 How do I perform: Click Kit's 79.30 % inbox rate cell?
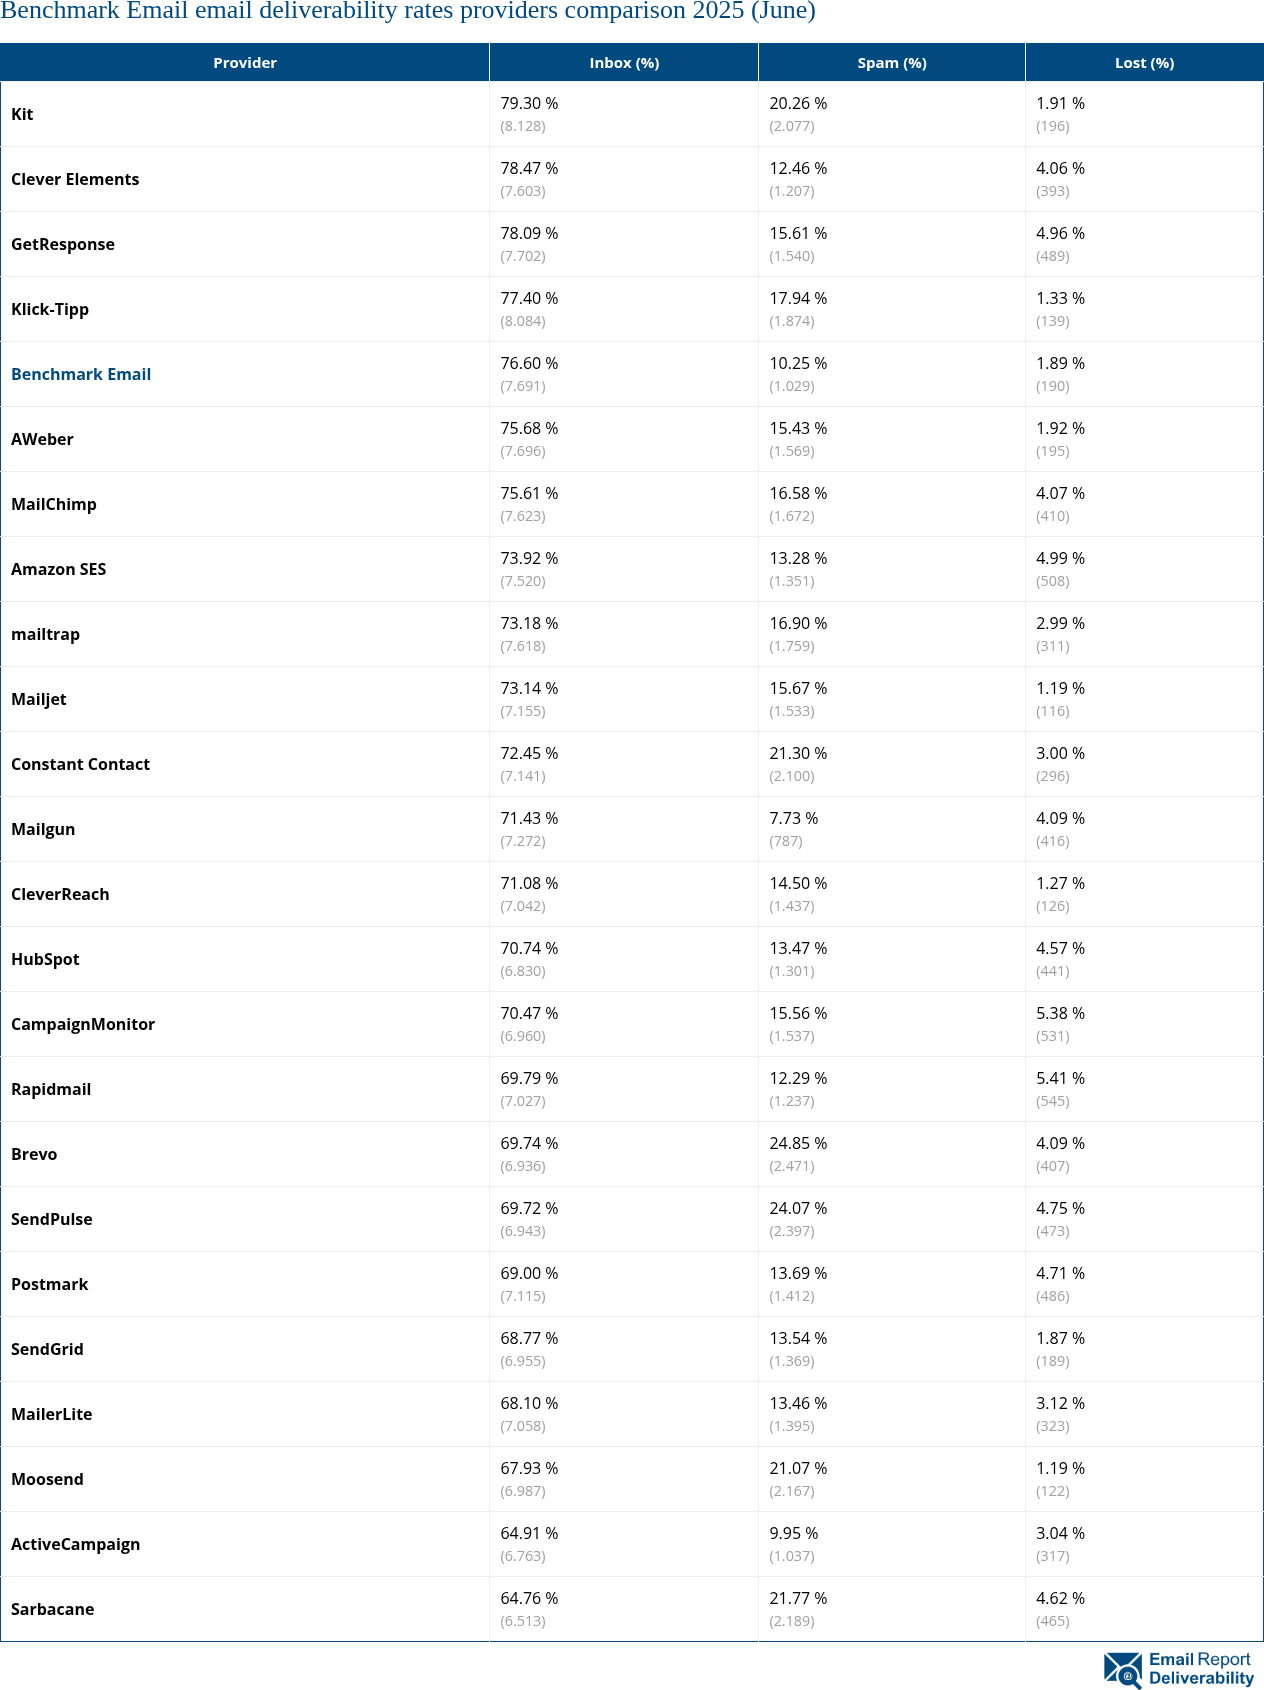coord(530,104)
